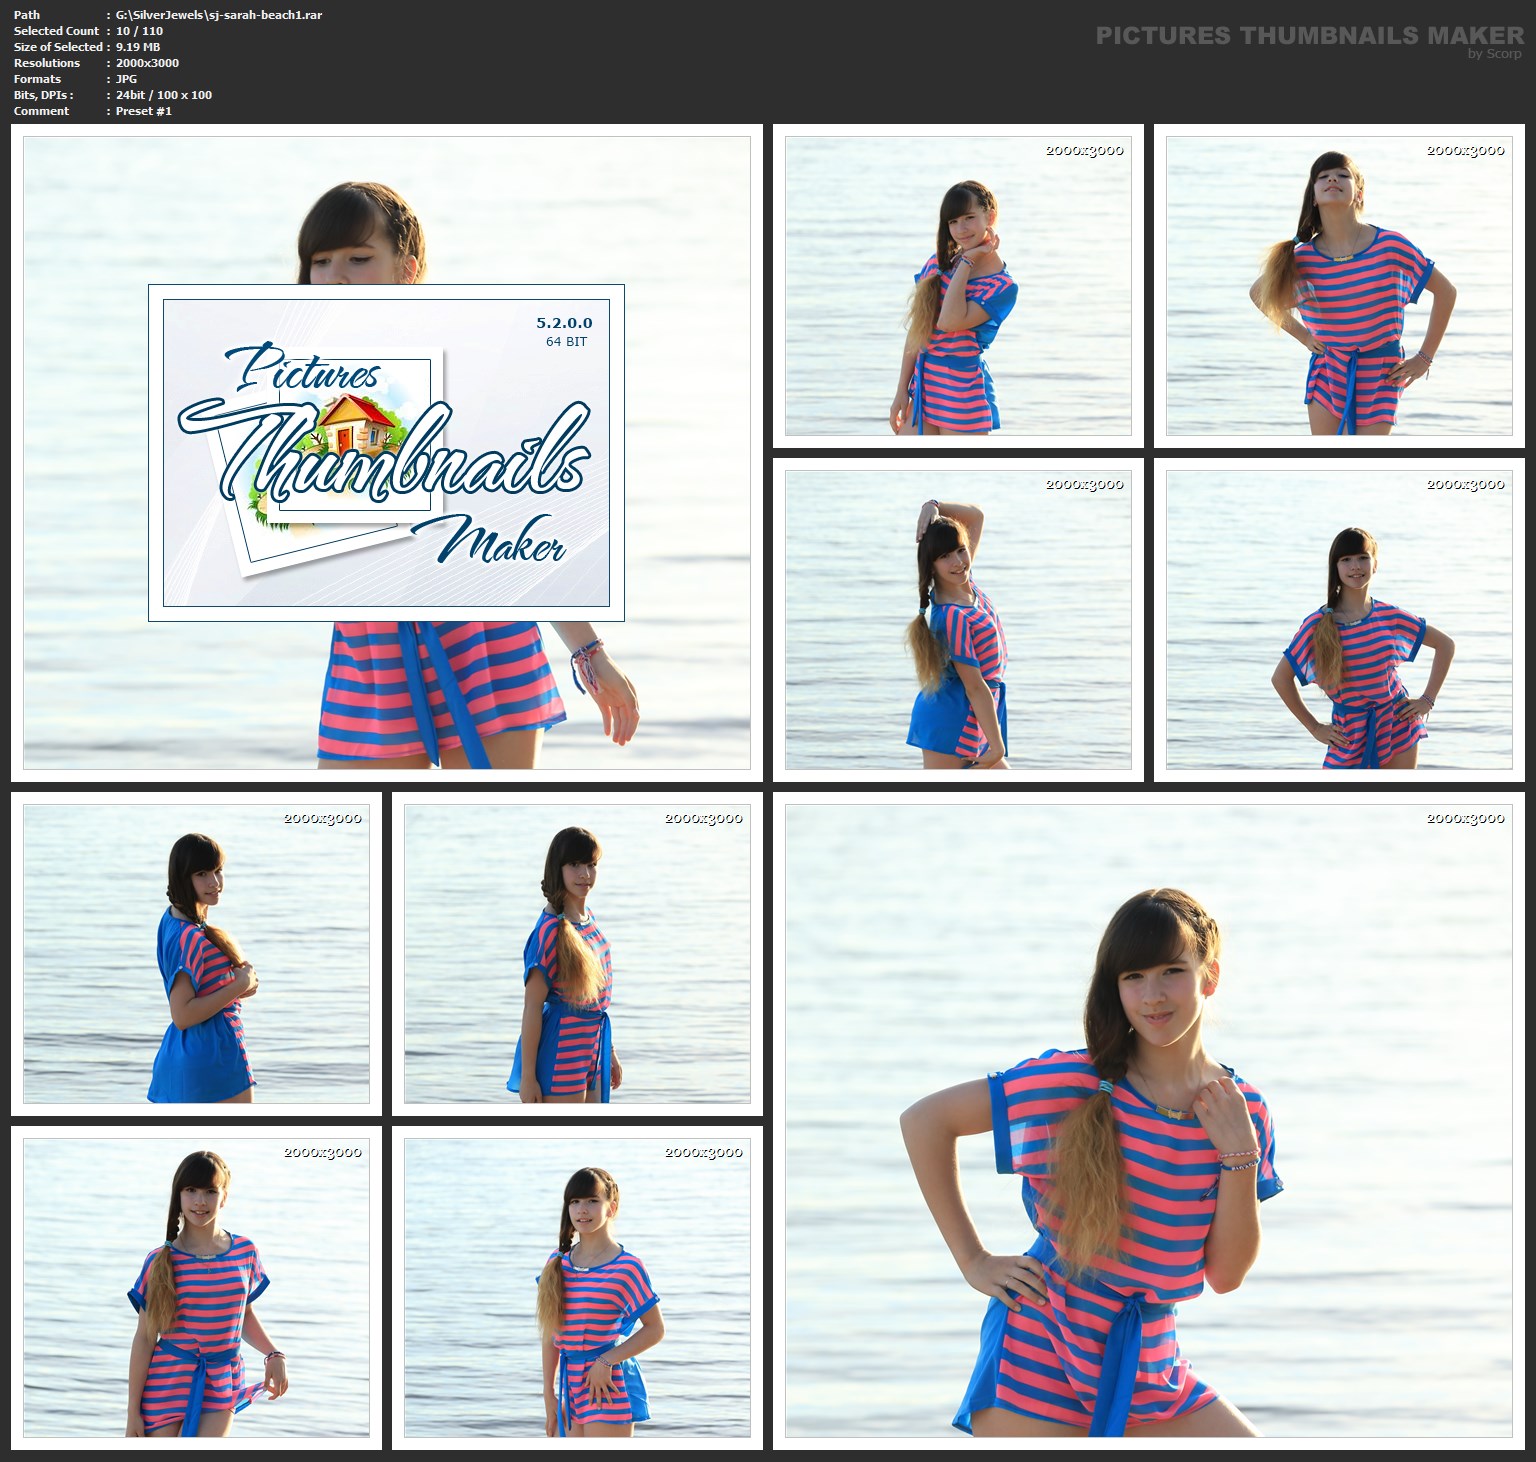
Task: Open the thumbnail with hand raised to neck
Action: tap(958, 286)
